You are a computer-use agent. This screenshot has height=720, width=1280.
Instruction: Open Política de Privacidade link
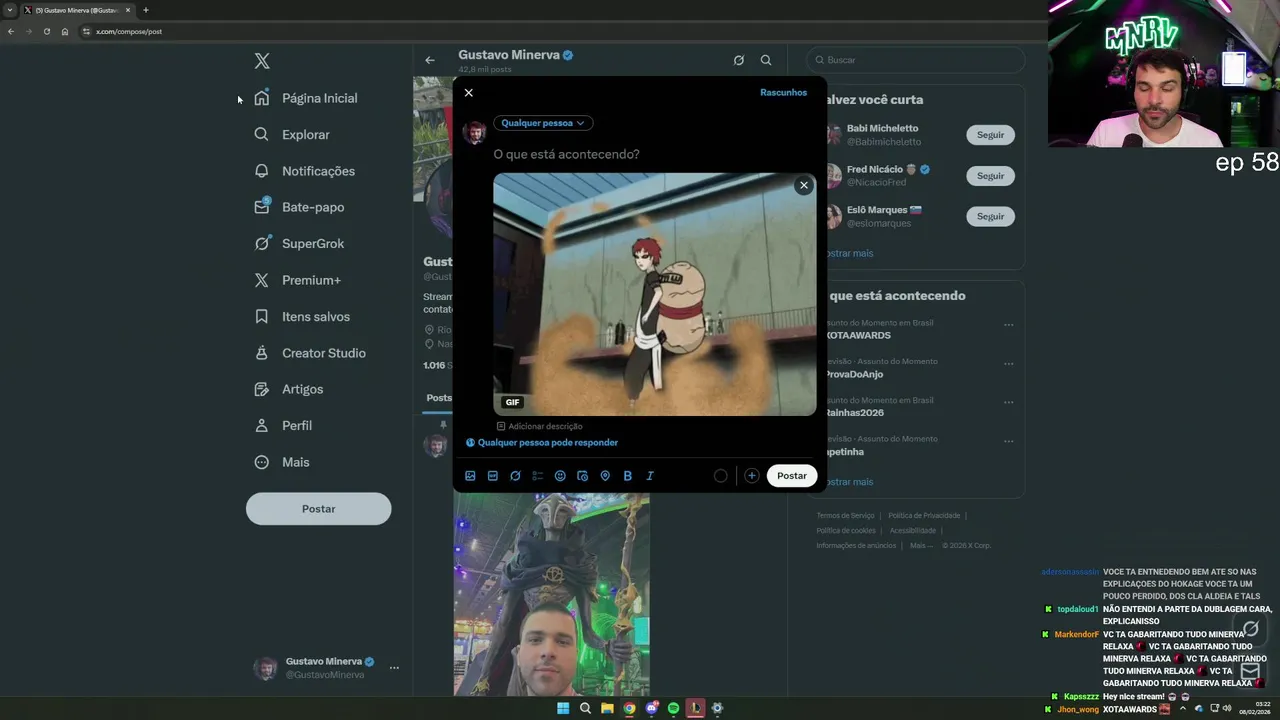924,516
